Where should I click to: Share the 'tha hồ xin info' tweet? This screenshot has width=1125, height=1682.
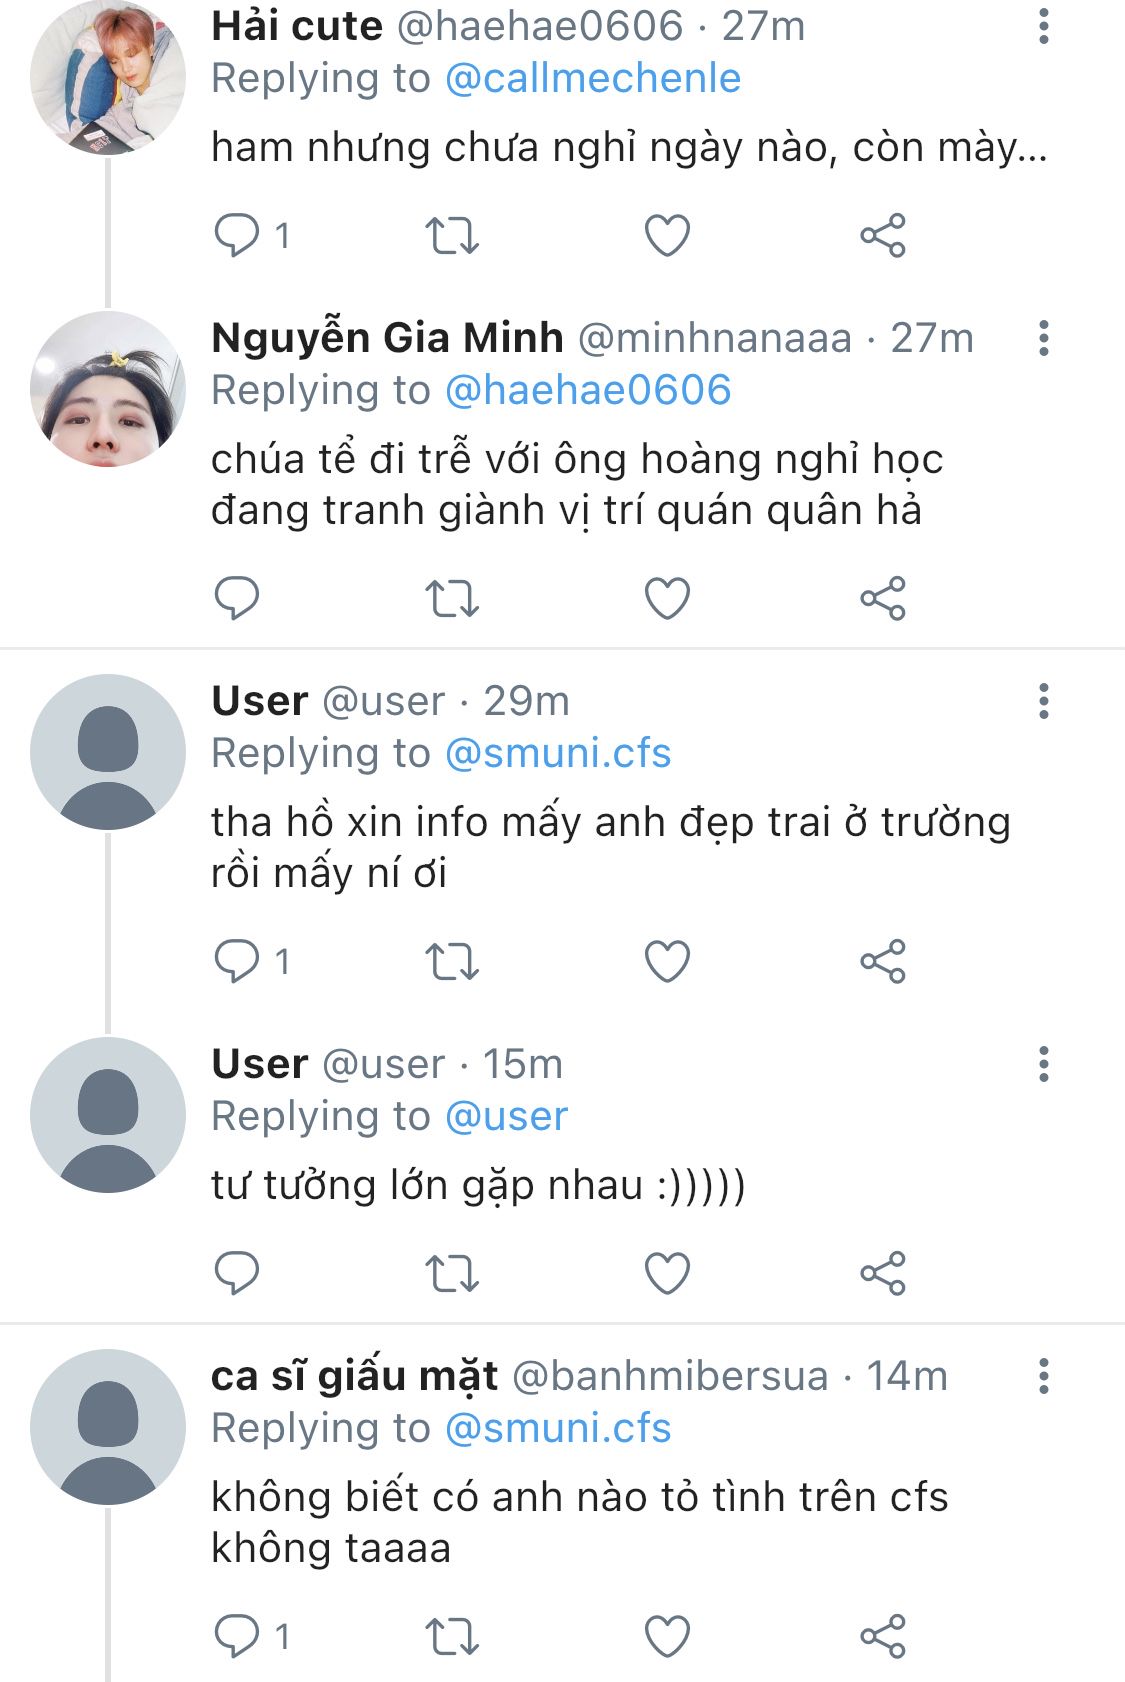pyautogui.click(x=882, y=962)
